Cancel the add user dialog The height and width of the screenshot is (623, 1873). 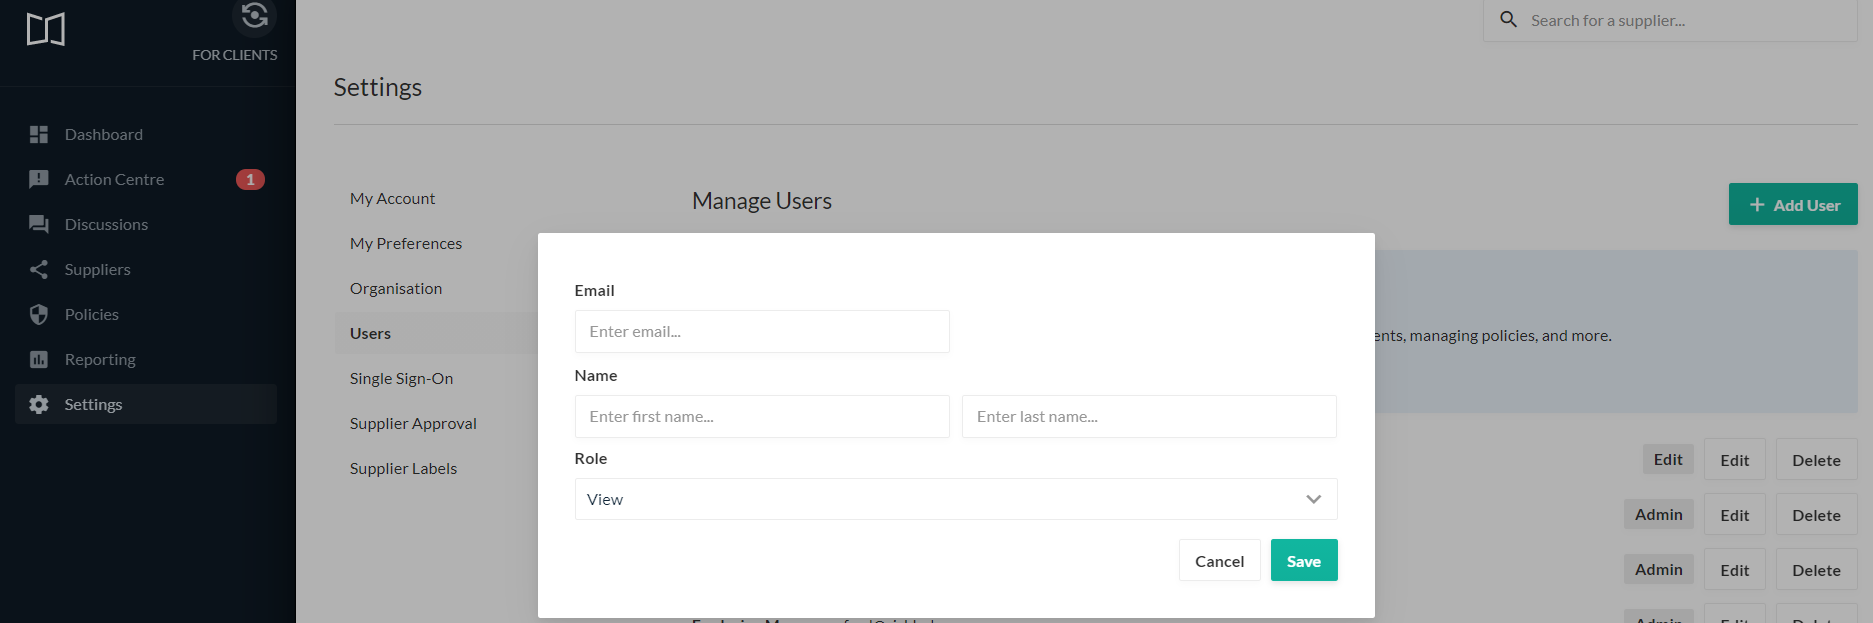point(1219,561)
